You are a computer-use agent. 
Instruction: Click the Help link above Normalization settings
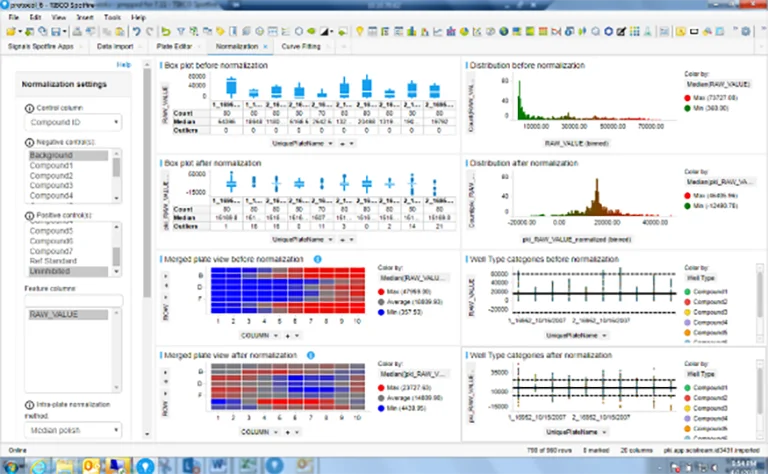click(124, 65)
